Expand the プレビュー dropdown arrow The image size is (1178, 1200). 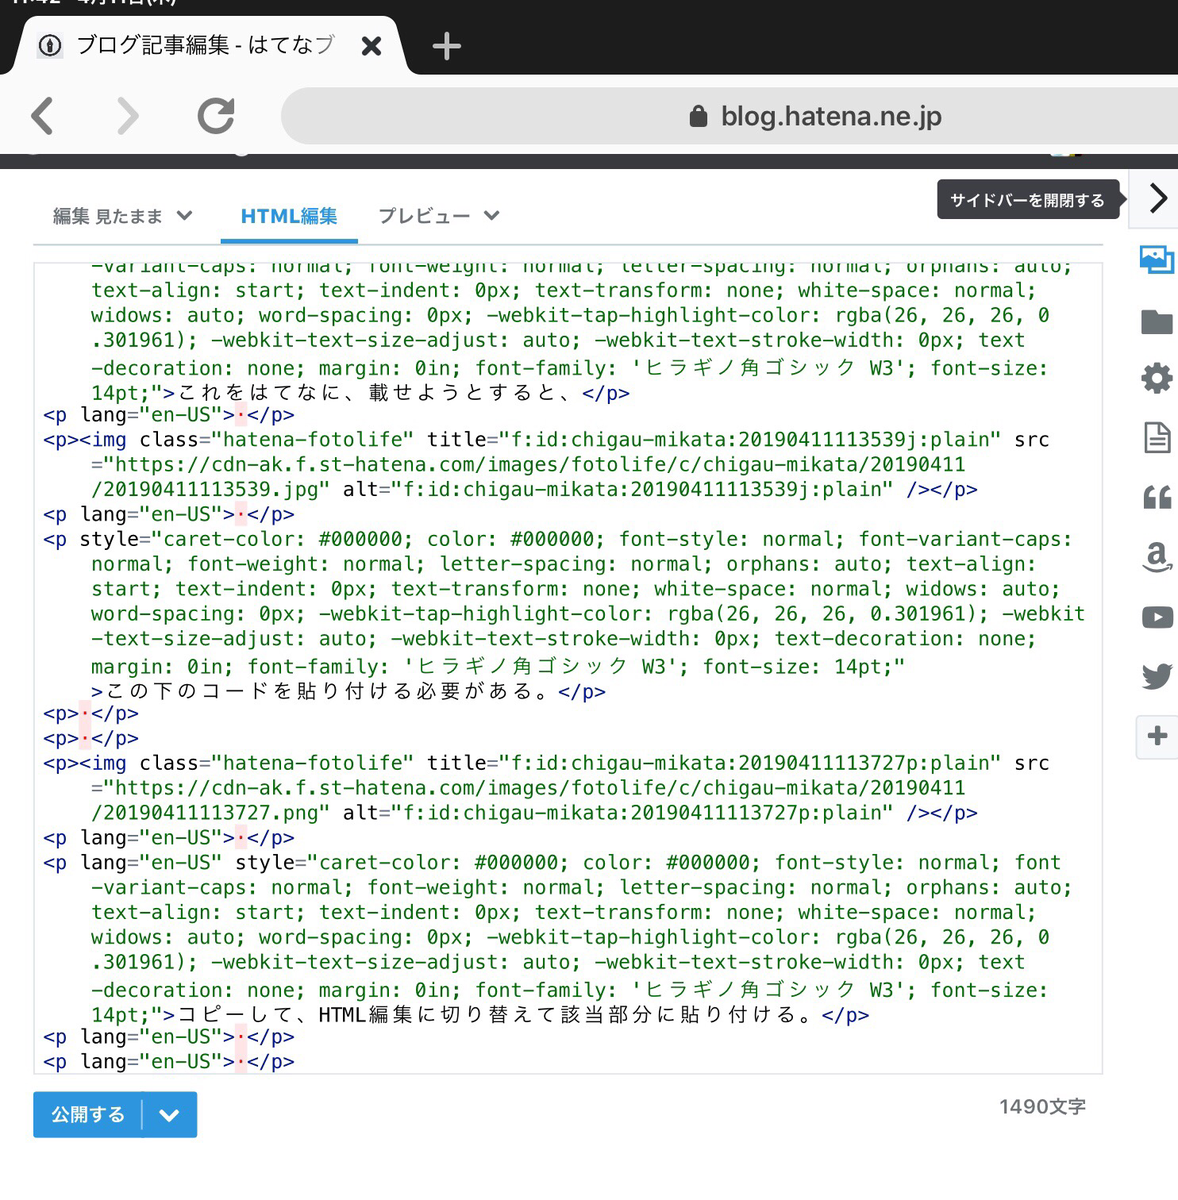pos(491,215)
